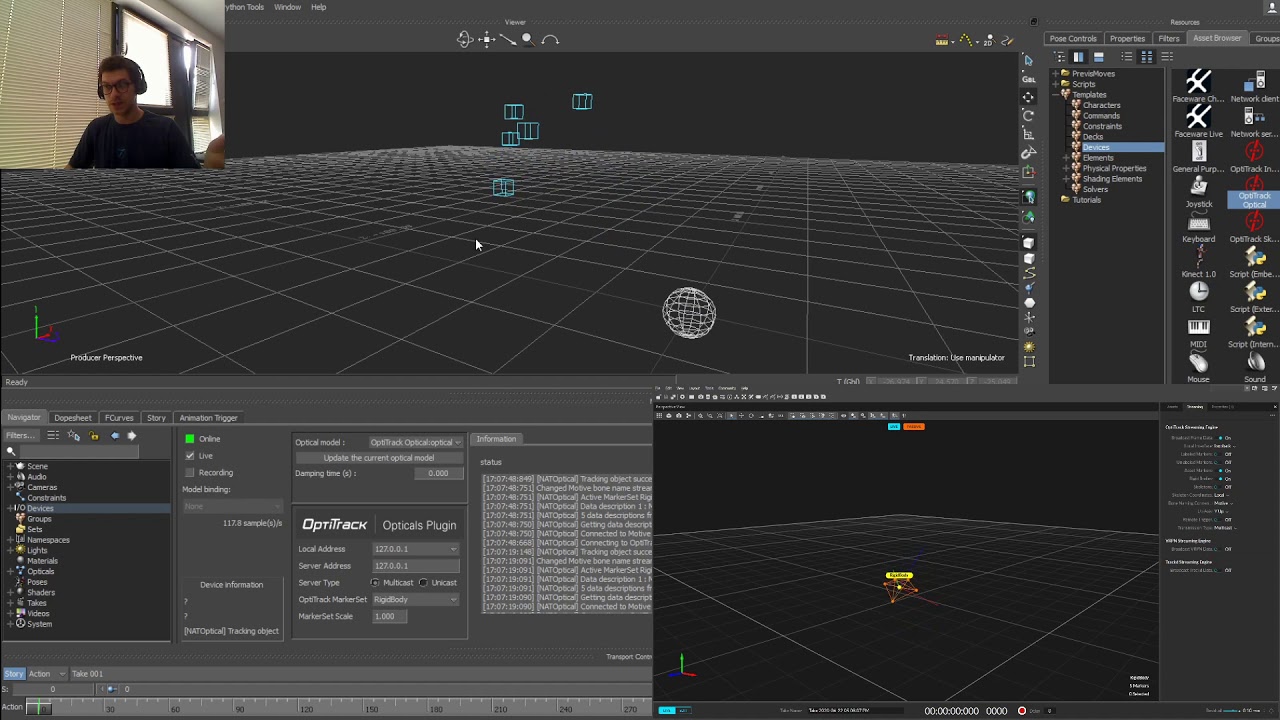Activate the Translate manipulator tool
This screenshot has height=720, width=1280.
1028,97
